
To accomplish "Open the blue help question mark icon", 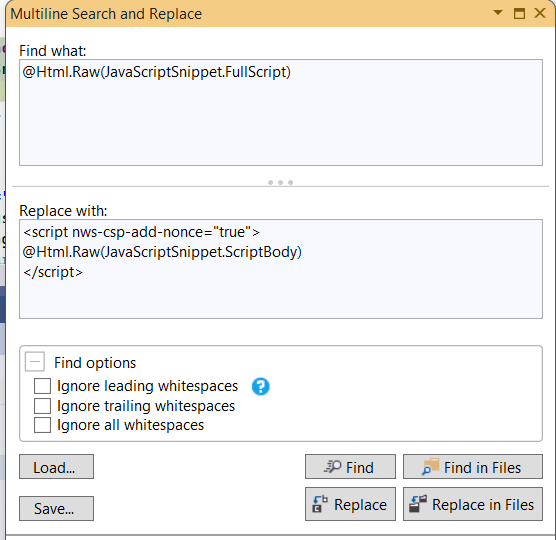I will [261, 386].
